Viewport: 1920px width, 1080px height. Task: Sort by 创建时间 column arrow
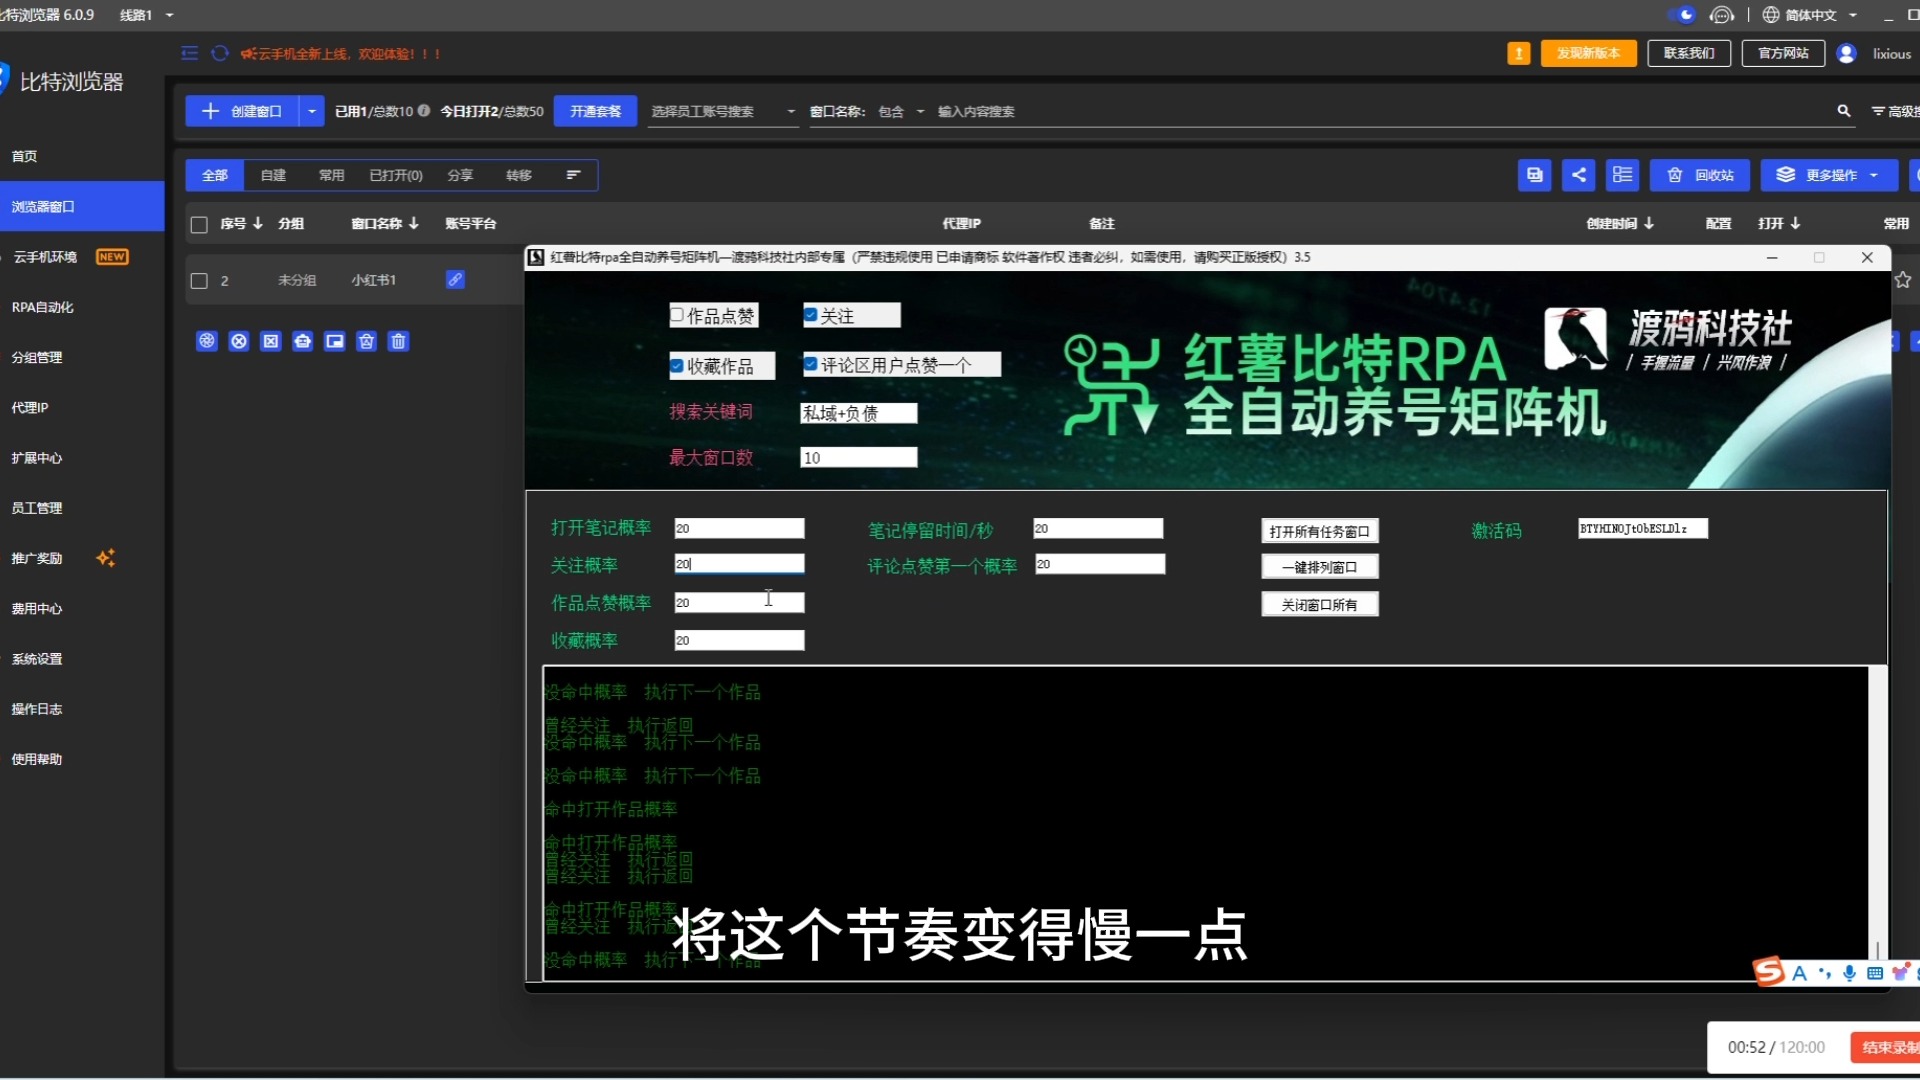1648,223
